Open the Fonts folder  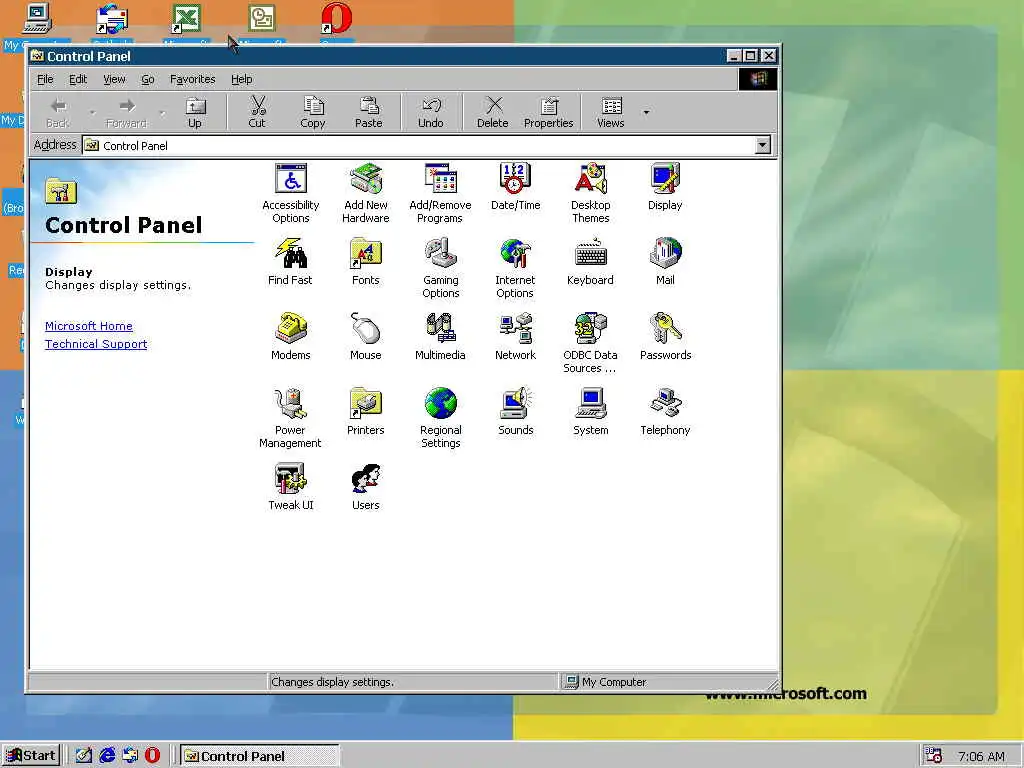(x=365, y=262)
